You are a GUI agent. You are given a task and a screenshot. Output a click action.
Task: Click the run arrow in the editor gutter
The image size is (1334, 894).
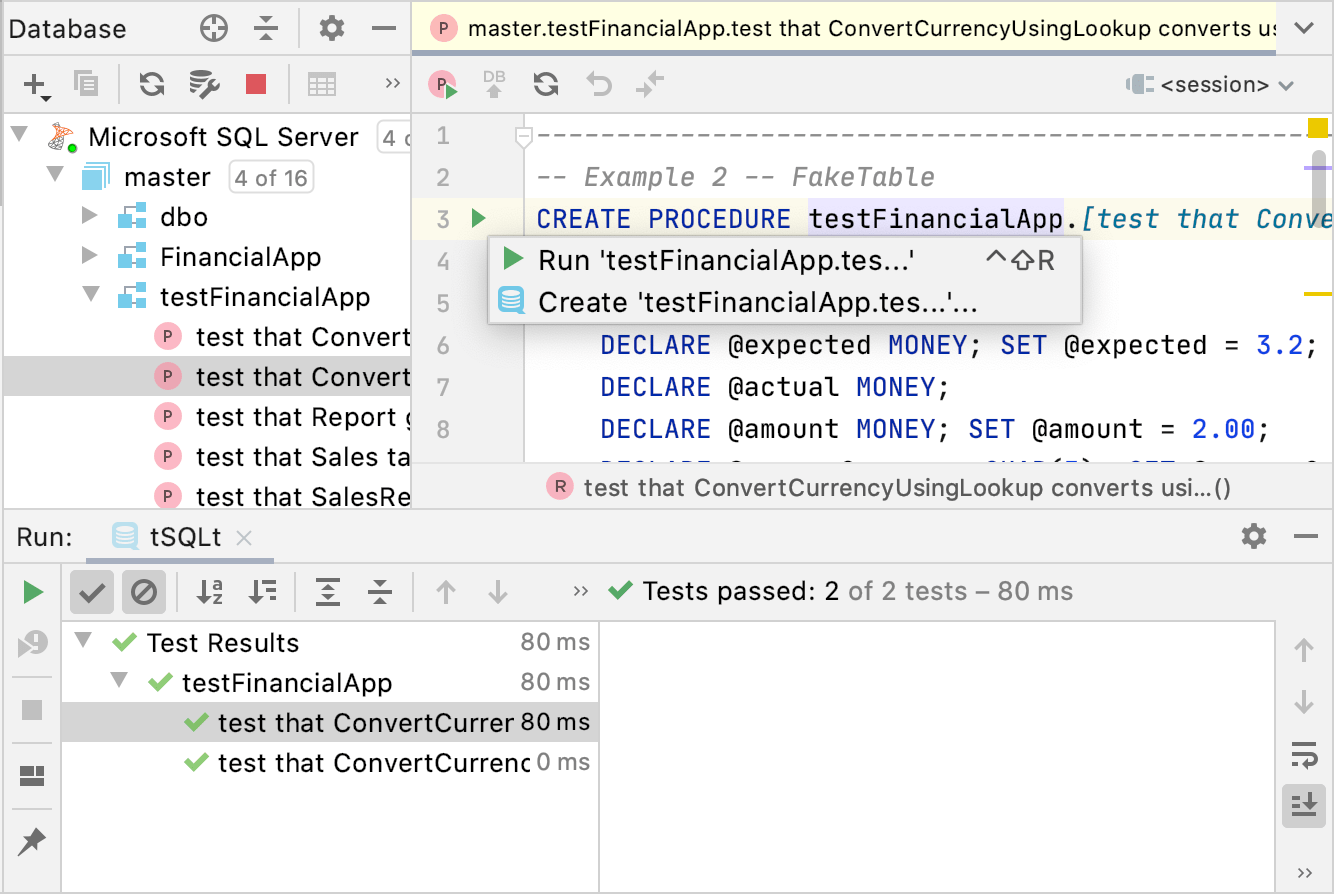pyautogui.click(x=478, y=219)
